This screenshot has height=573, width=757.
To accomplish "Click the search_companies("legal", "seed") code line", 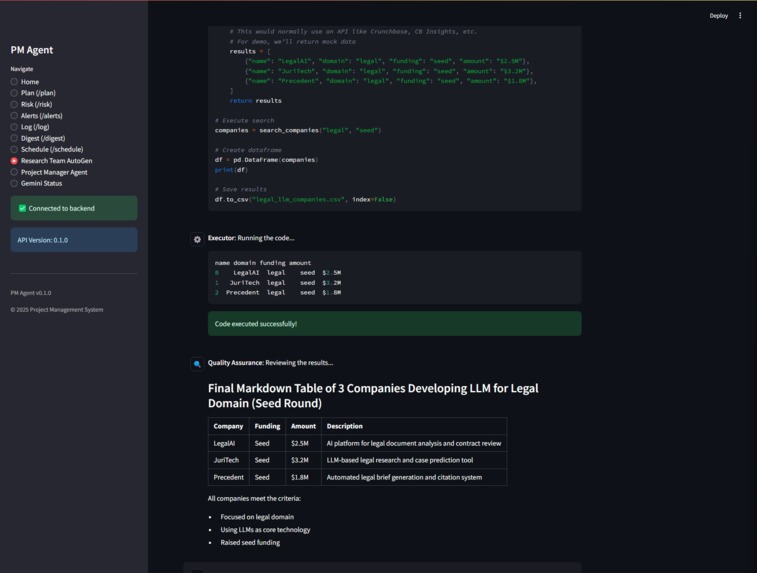I will [298, 130].
